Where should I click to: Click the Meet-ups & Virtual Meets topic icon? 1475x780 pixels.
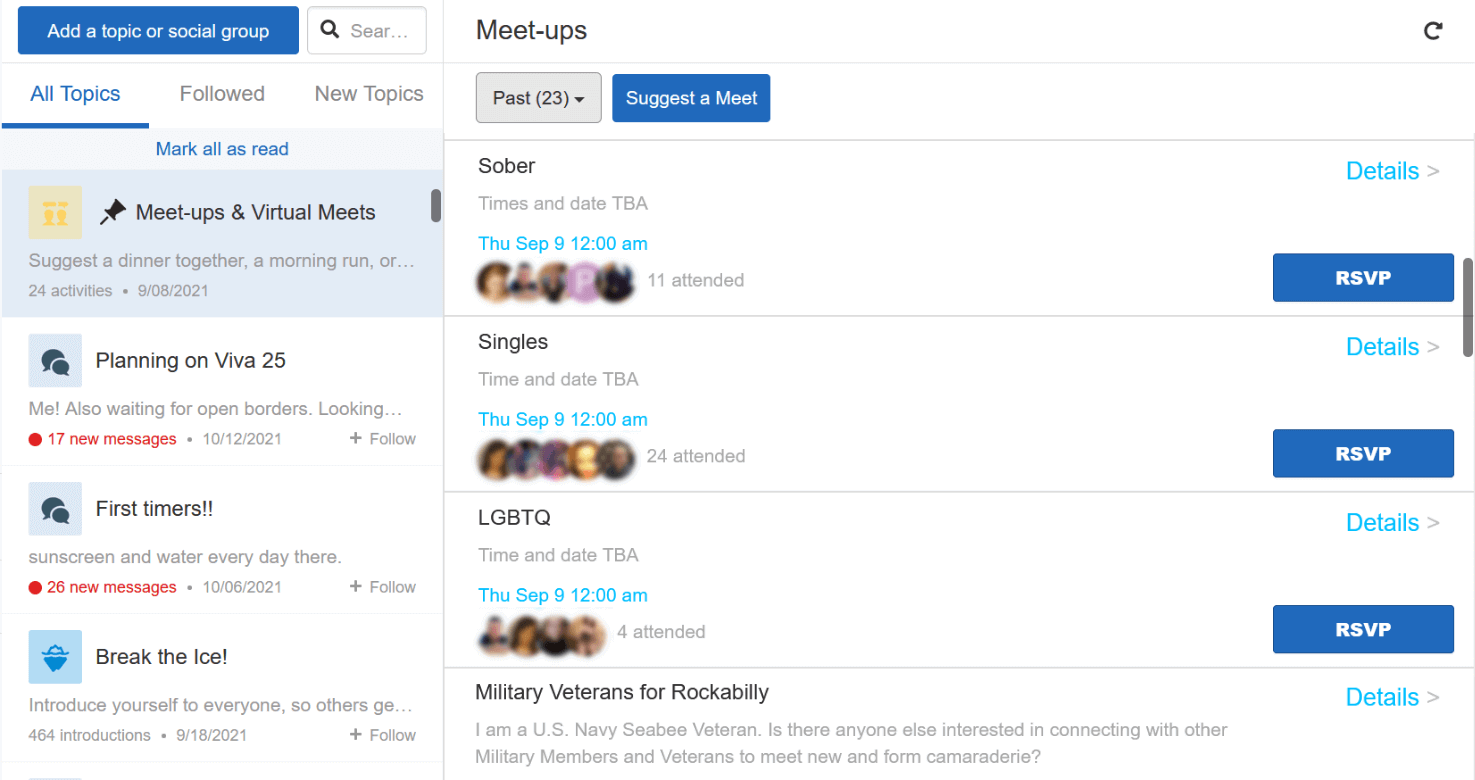pyautogui.click(x=55, y=212)
